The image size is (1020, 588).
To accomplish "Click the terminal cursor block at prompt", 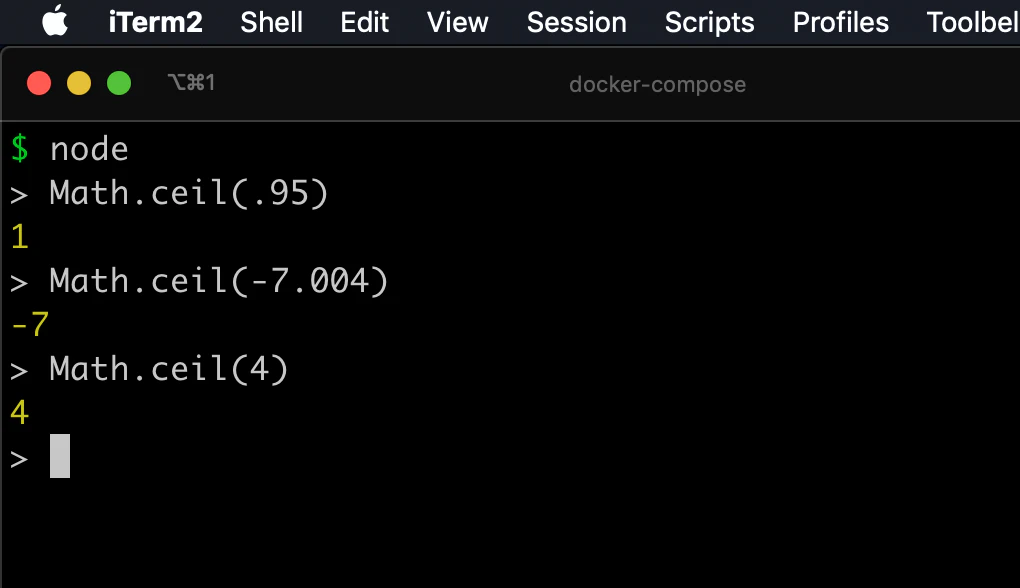I will tap(60, 456).
